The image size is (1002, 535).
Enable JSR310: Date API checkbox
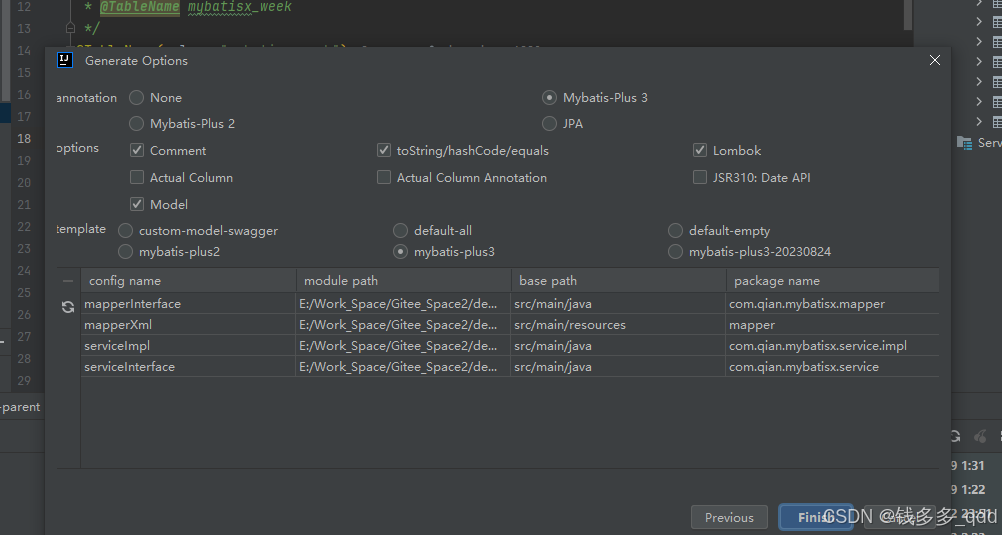pos(700,177)
